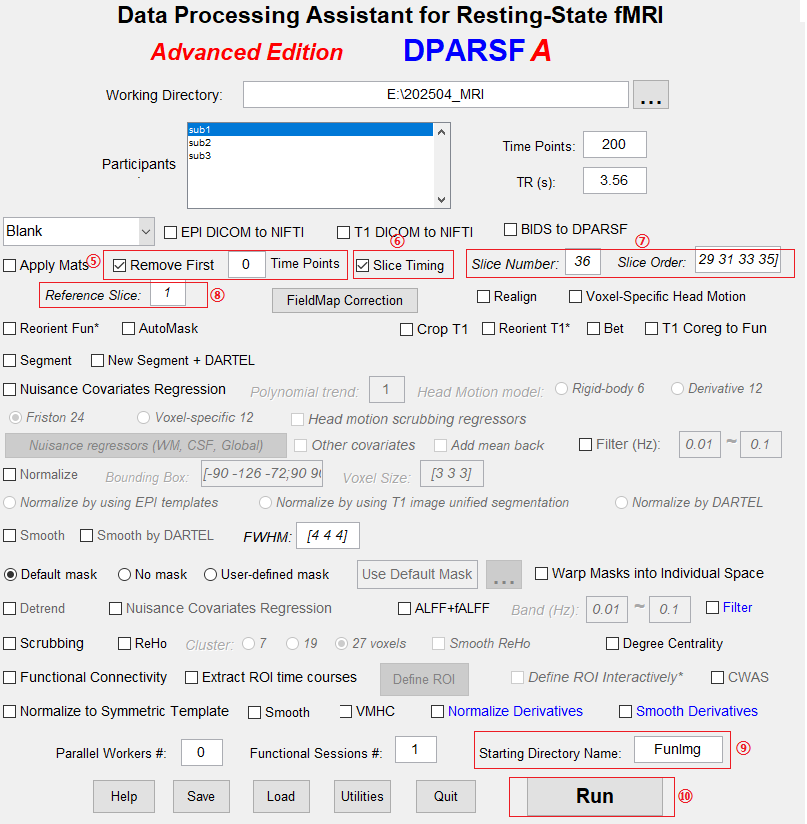Enable the VMHC checkbox
Screen dimensions: 807x824
pos(346,712)
